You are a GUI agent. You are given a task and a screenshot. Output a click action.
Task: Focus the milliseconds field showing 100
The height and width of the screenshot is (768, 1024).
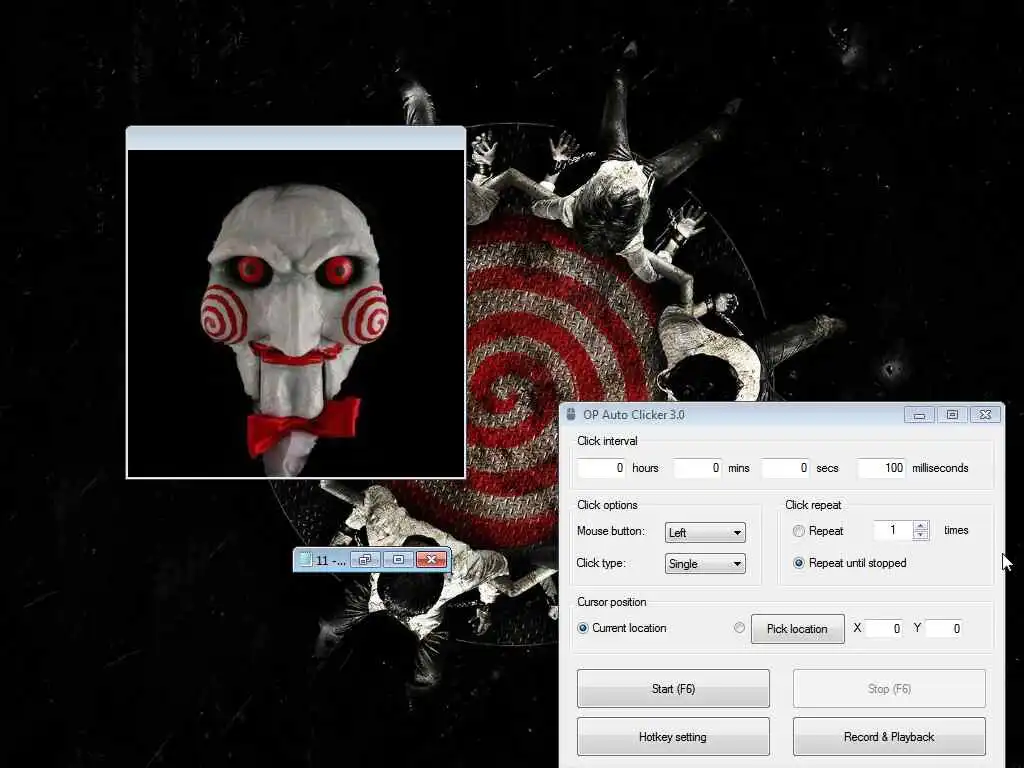point(882,468)
